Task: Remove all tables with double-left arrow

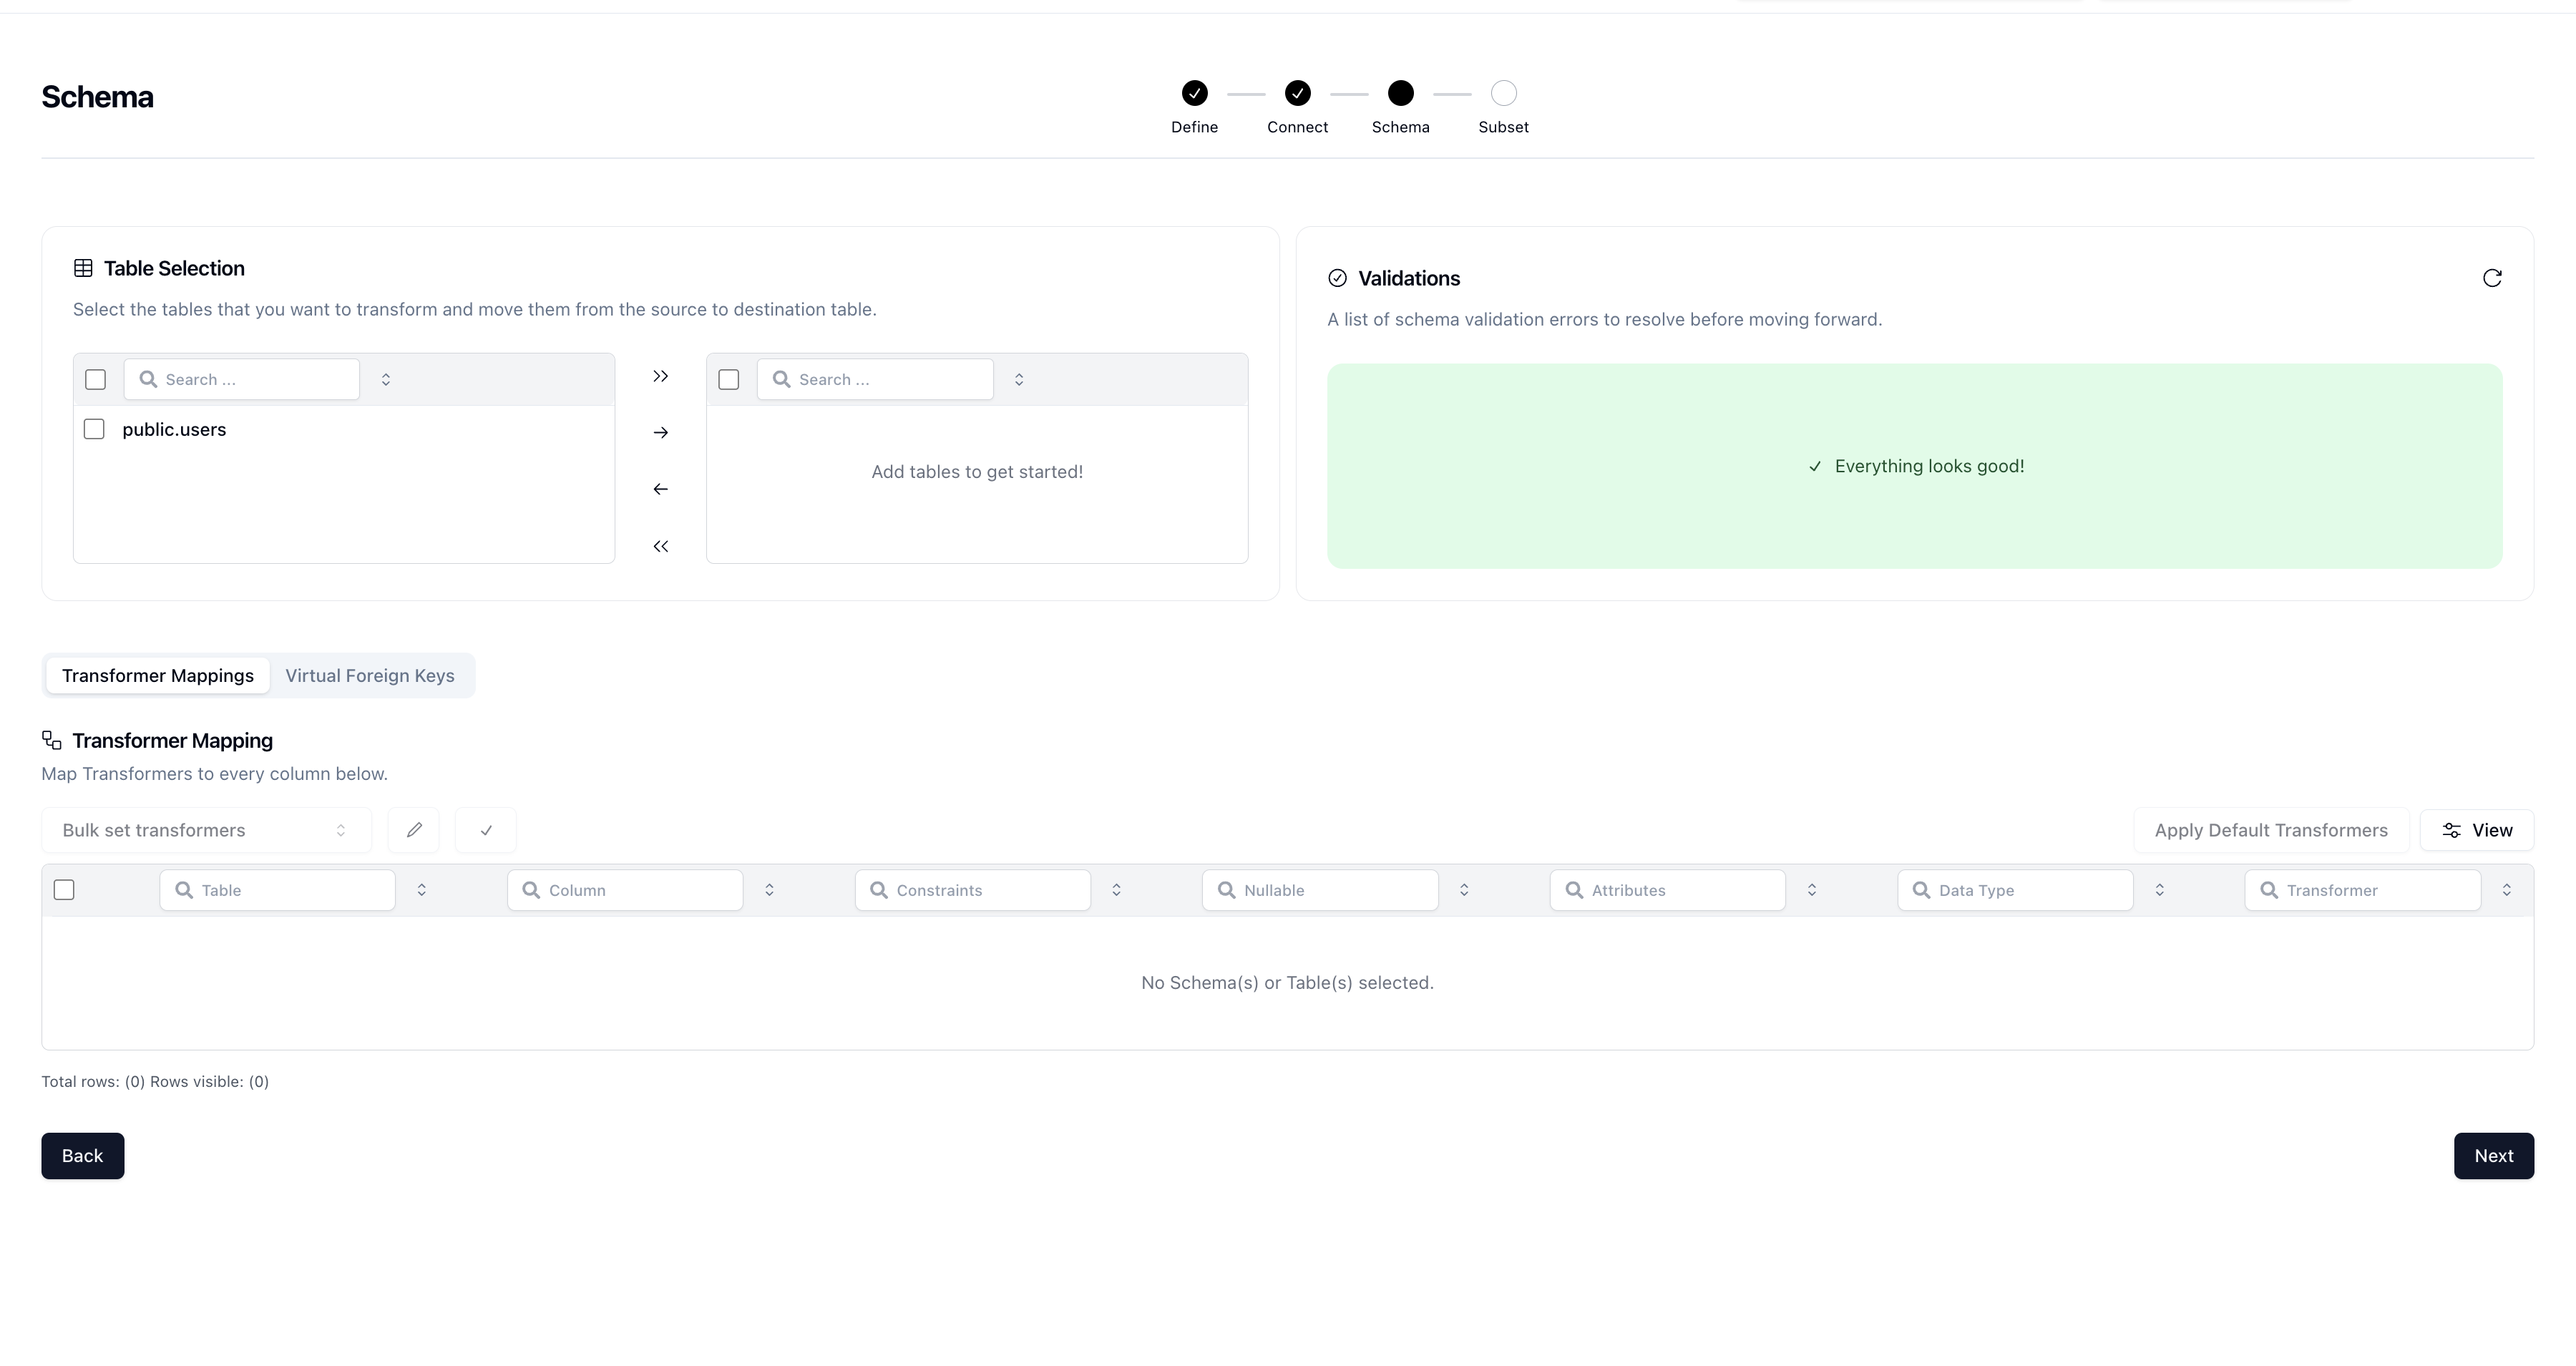Action: tap(660, 546)
